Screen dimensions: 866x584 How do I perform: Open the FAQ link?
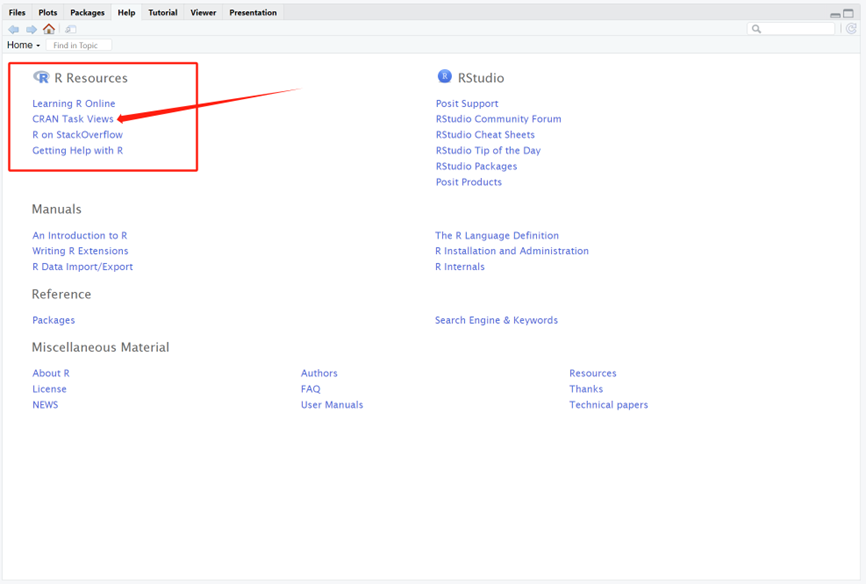(x=310, y=389)
